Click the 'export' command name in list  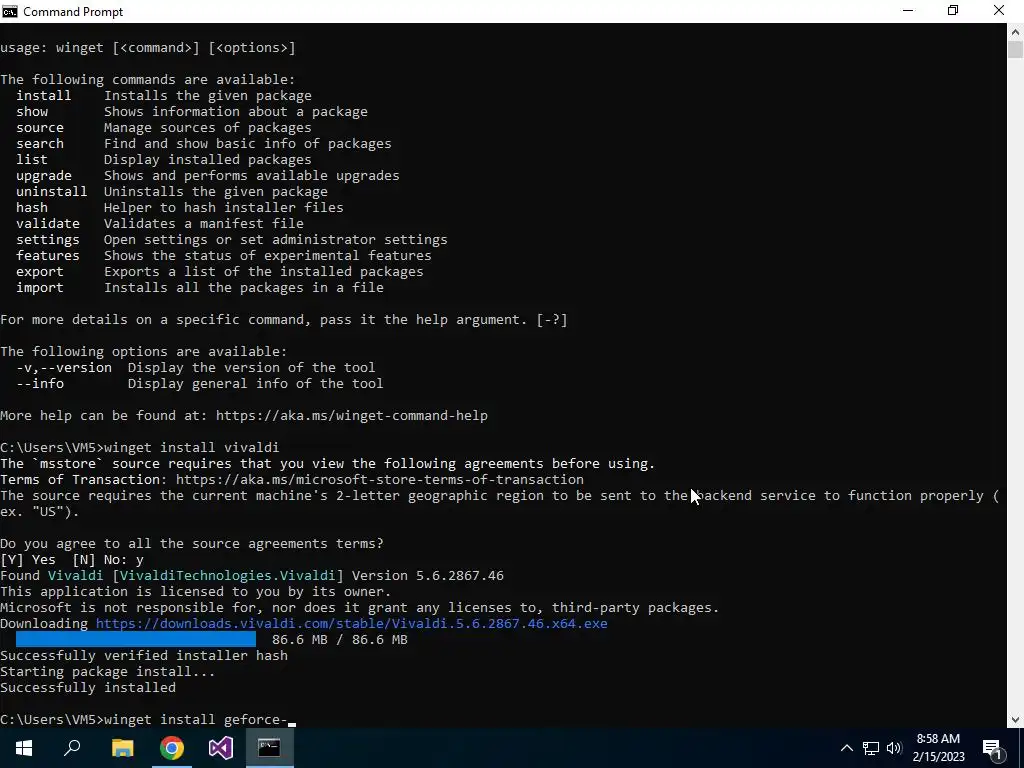click(x=40, y=272)
